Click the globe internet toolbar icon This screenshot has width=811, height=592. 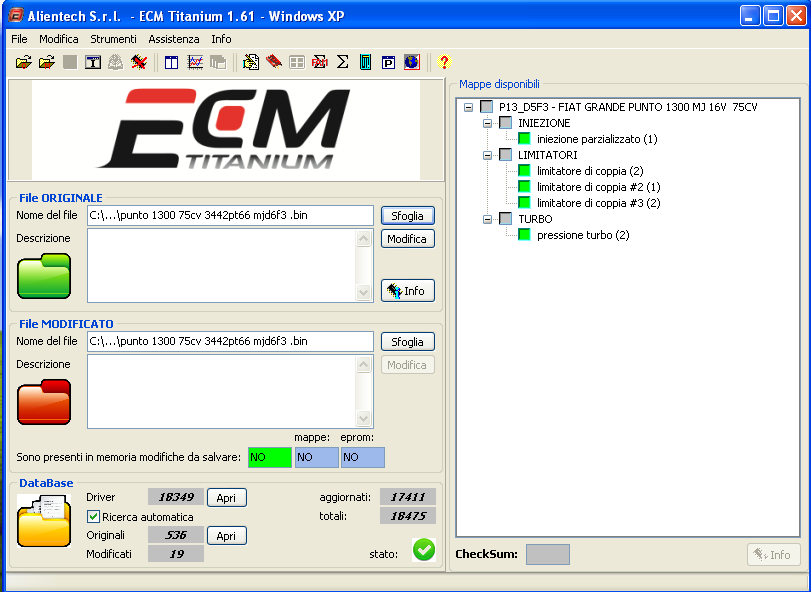click(x=412, y=63)
